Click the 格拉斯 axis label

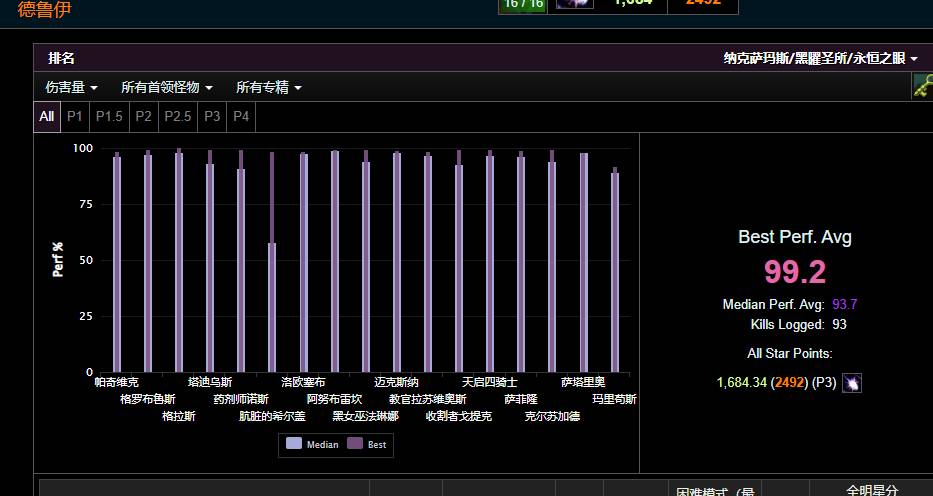click(179, 416)
